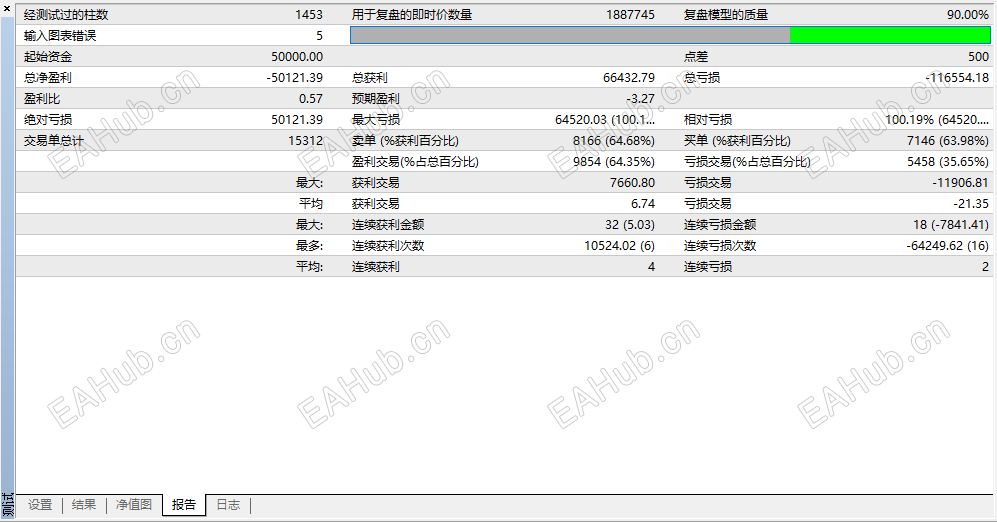The image size is (997, 523).
Task: Click the 点差 label
Action: 696,57
